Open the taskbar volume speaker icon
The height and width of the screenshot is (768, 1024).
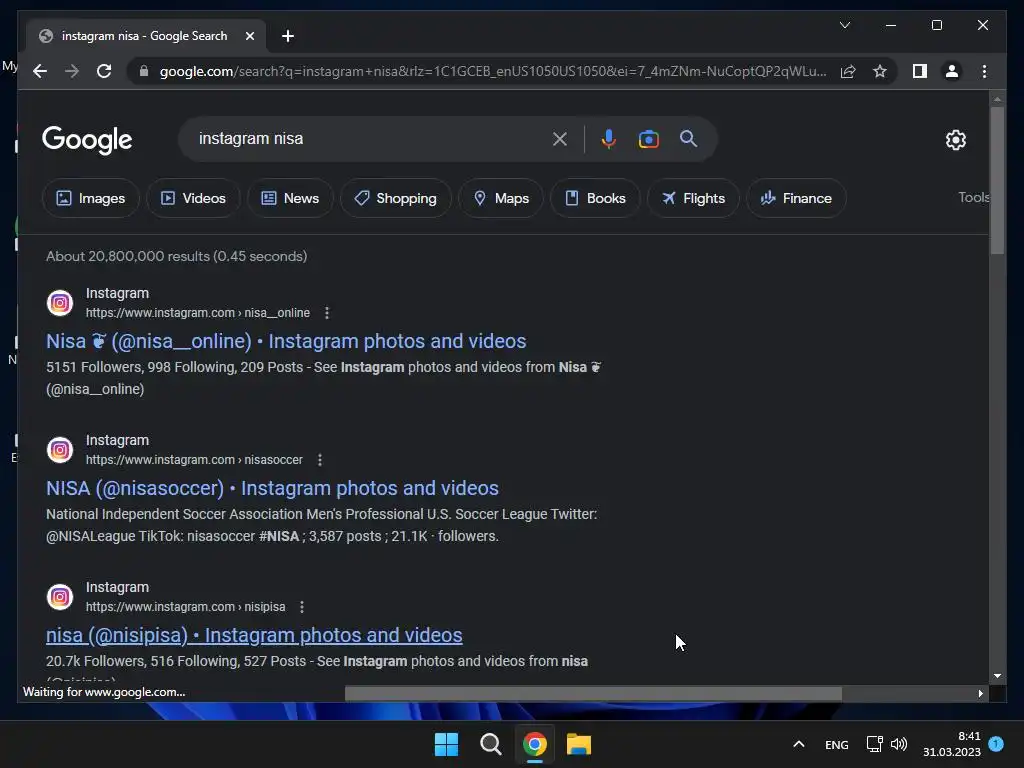[x=899, y=744]
